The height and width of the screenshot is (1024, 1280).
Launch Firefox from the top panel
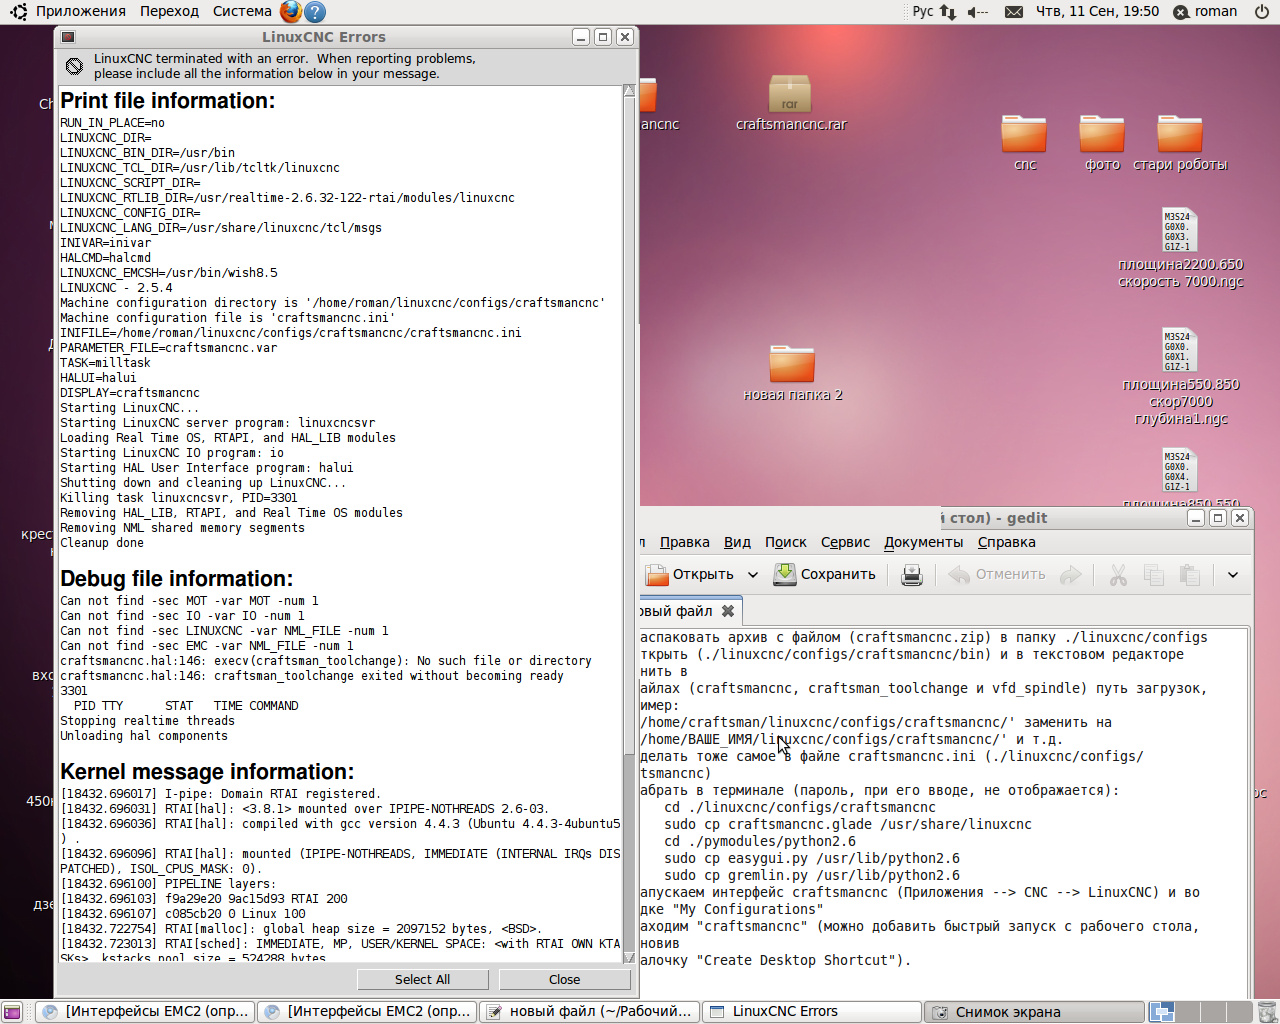290,12
